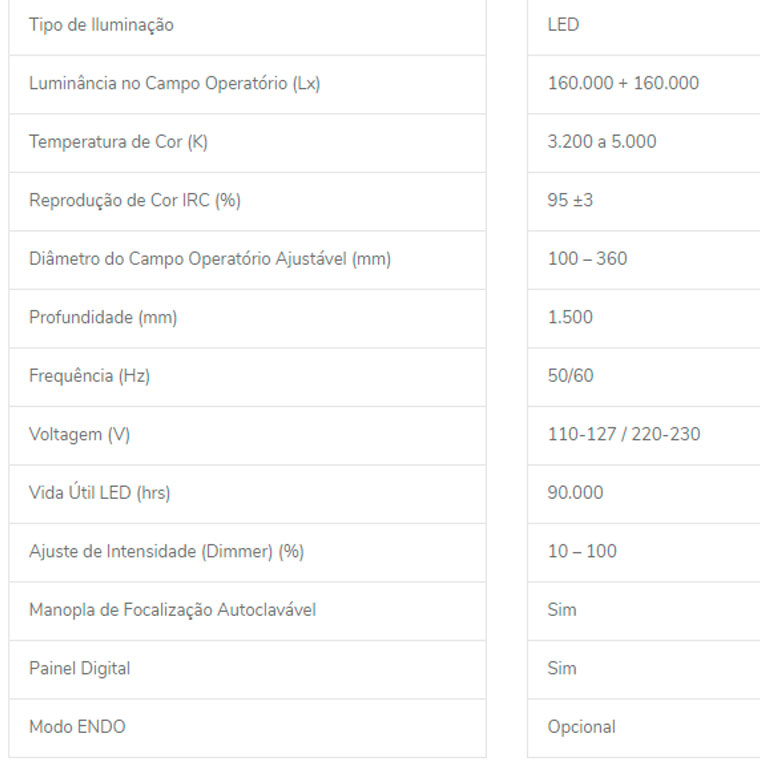Select the 'Vida Útil LED (hrs)' label
This screenshot has height=760, width=760.
coord(100,493)
